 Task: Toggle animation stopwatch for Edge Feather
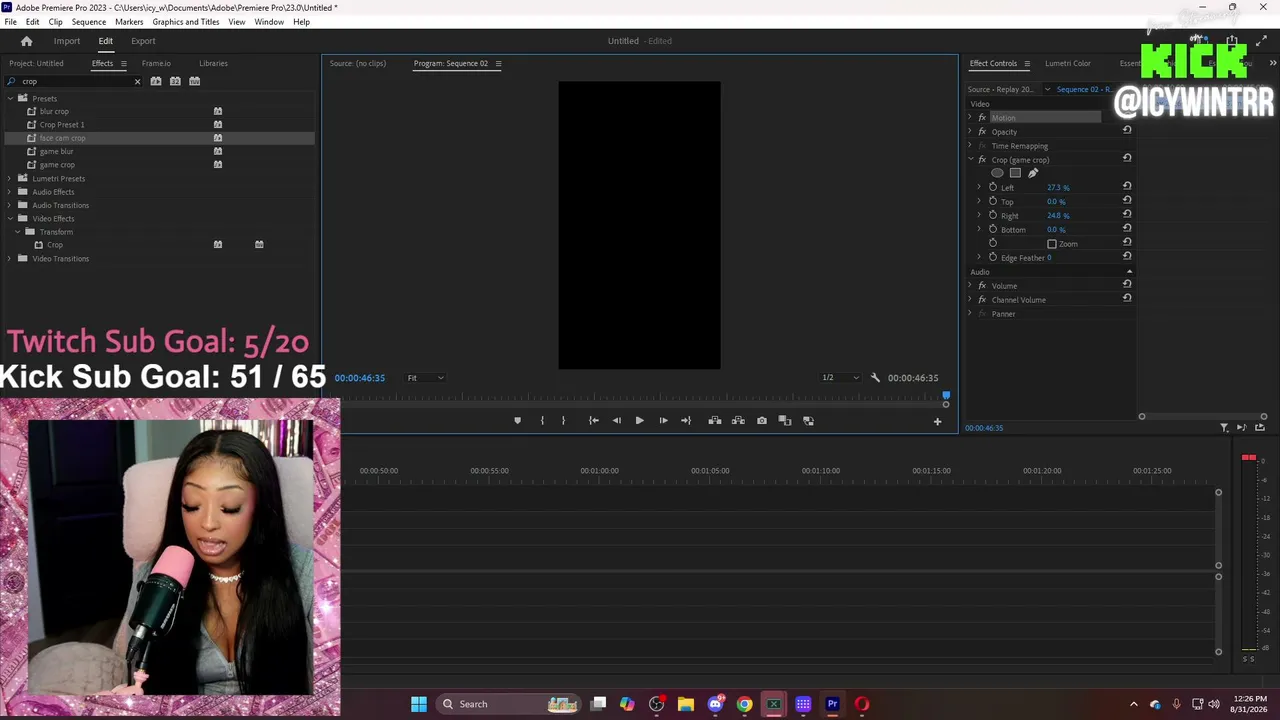[993, 257]
